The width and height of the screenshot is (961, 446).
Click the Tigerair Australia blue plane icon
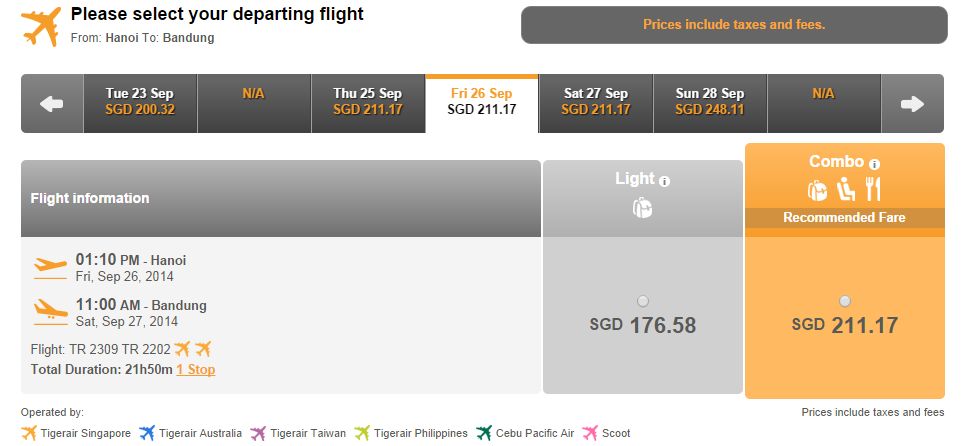(146, 433)
